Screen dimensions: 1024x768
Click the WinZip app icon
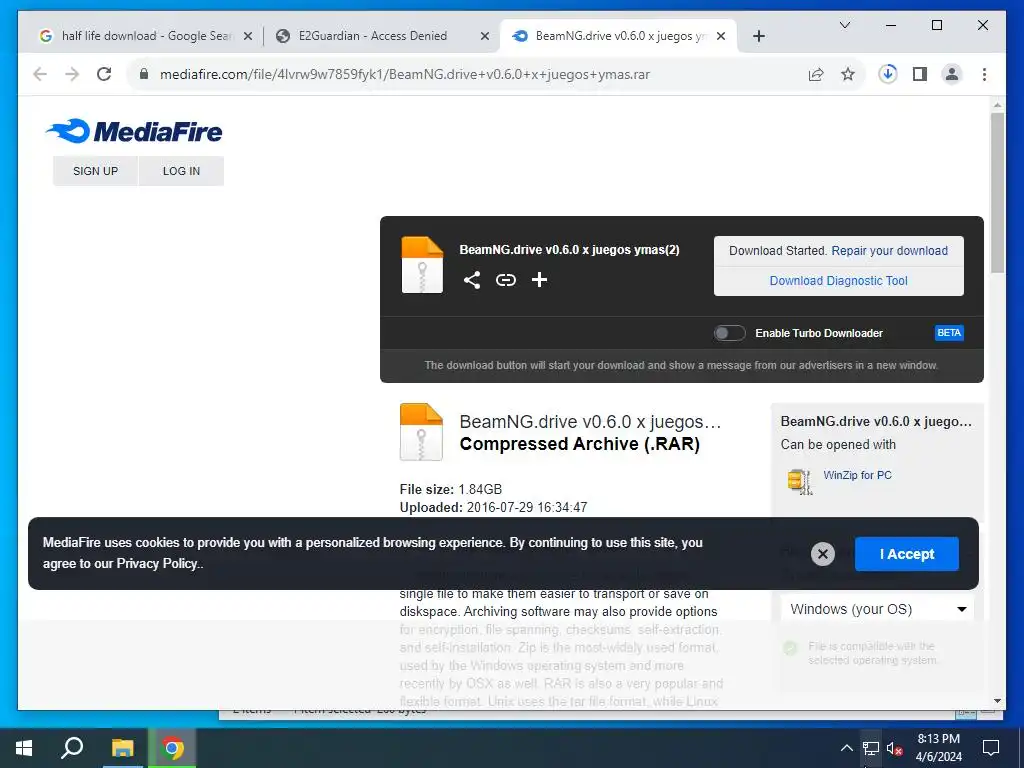tap(799, 481)
